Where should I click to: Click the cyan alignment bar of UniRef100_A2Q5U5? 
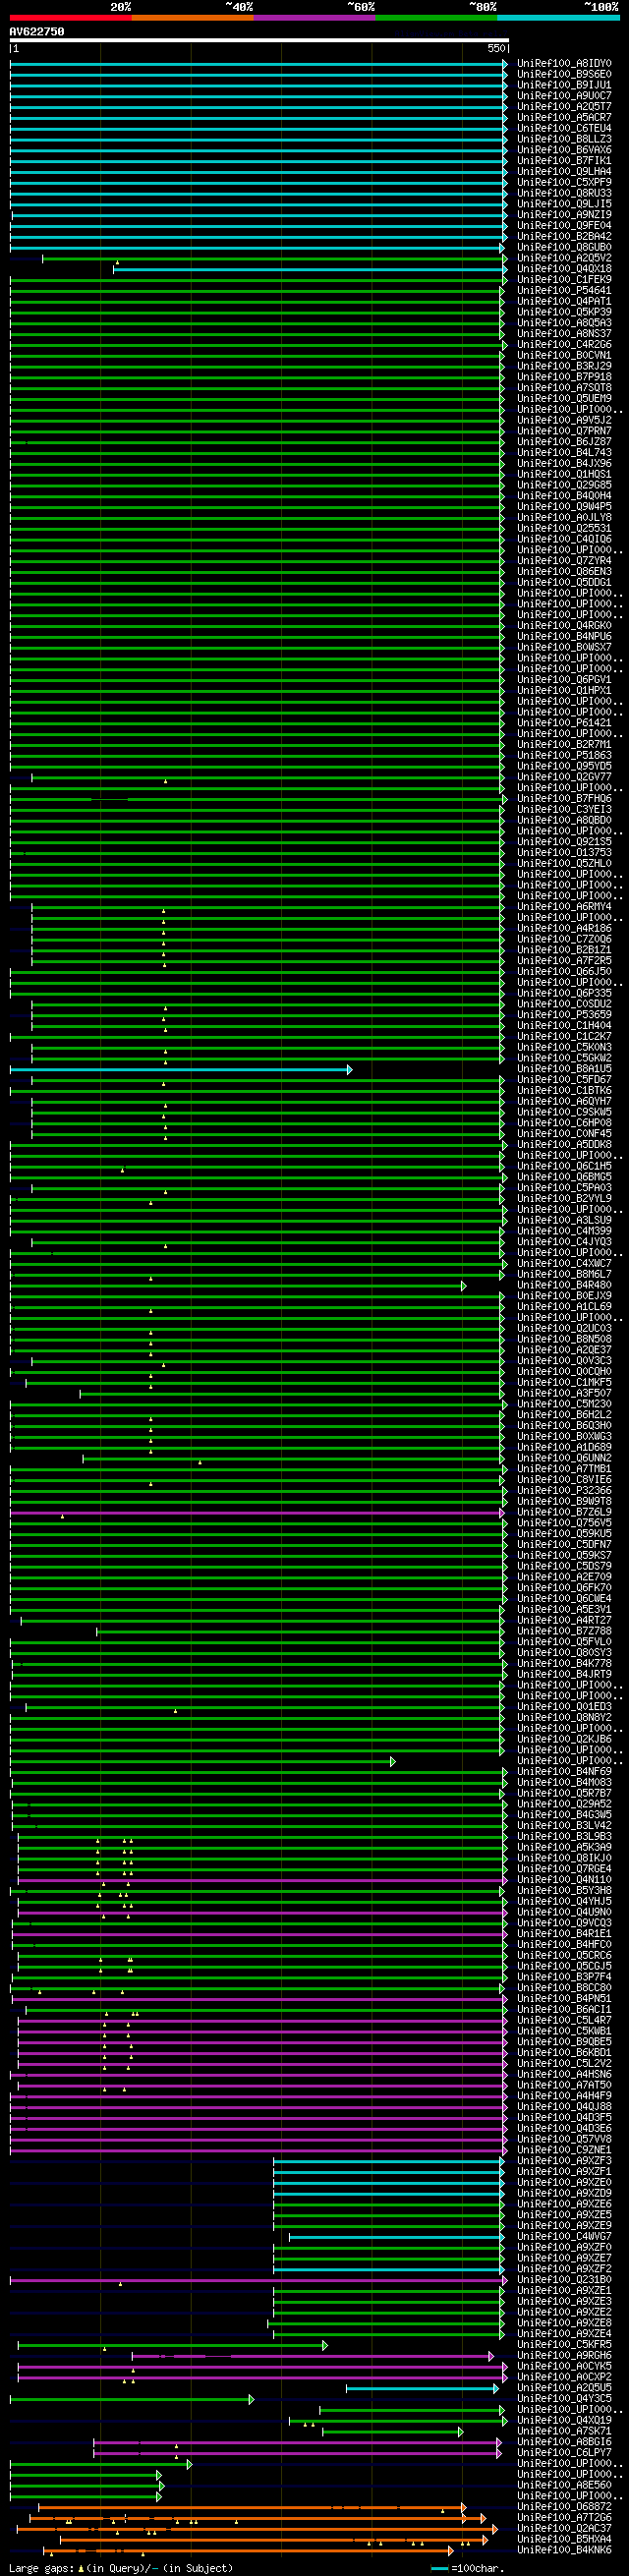422,2389
